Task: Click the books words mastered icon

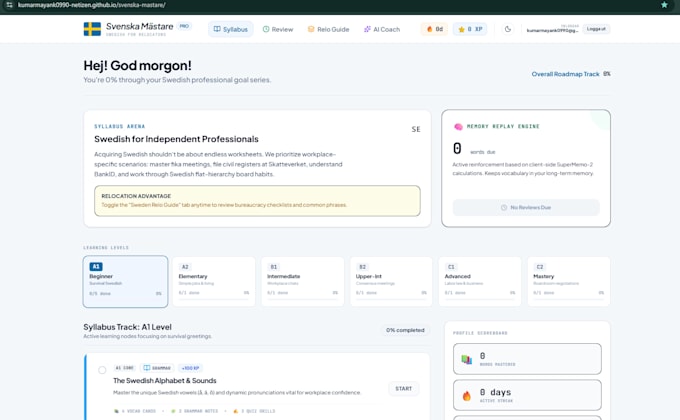Action: (467, 359)
